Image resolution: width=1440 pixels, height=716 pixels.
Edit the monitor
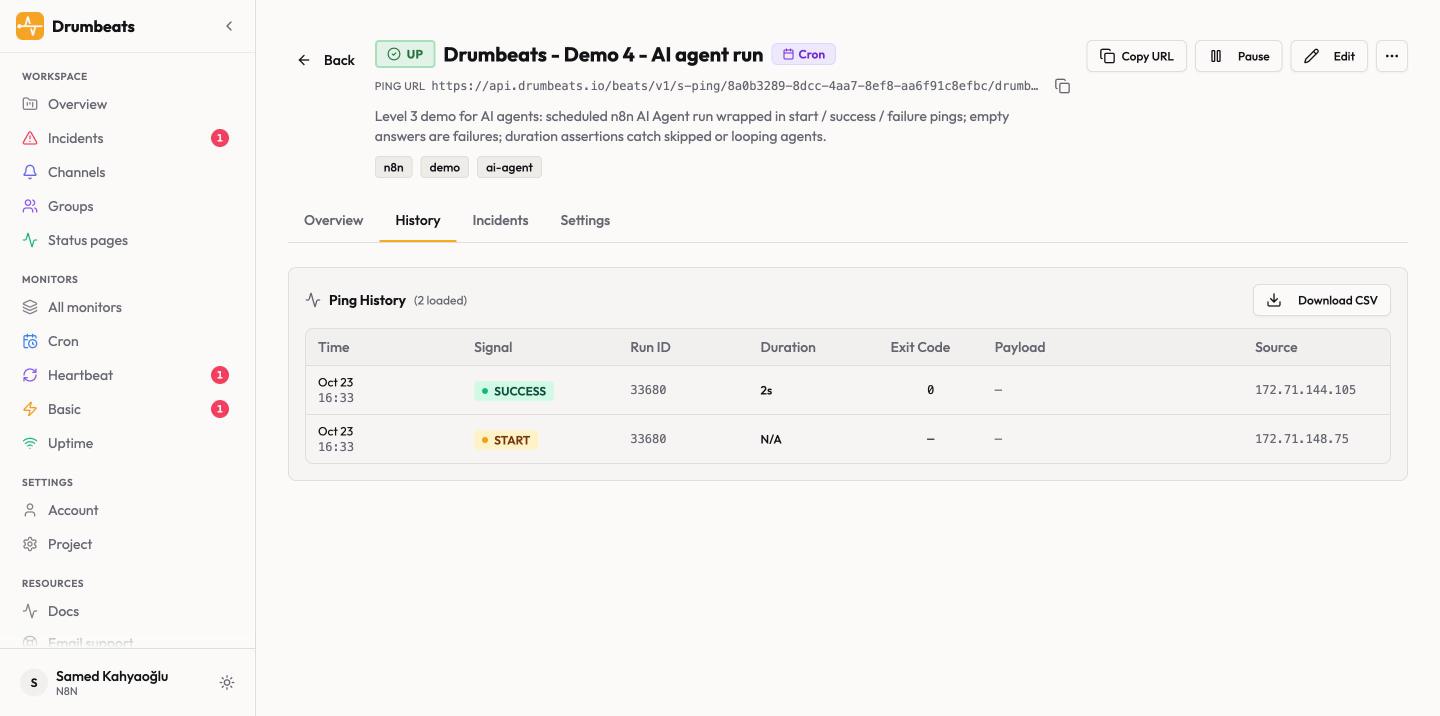click(1329, 56)
